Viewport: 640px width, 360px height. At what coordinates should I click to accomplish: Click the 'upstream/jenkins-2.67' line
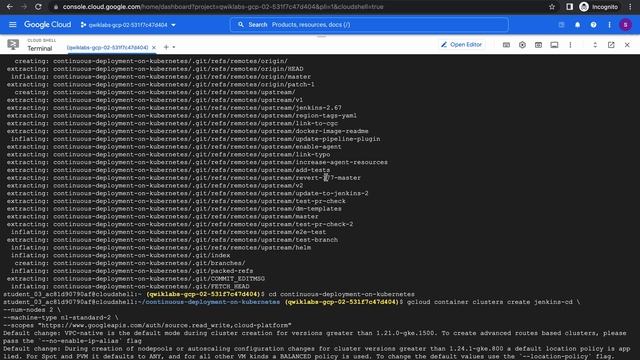pos(174,108)
